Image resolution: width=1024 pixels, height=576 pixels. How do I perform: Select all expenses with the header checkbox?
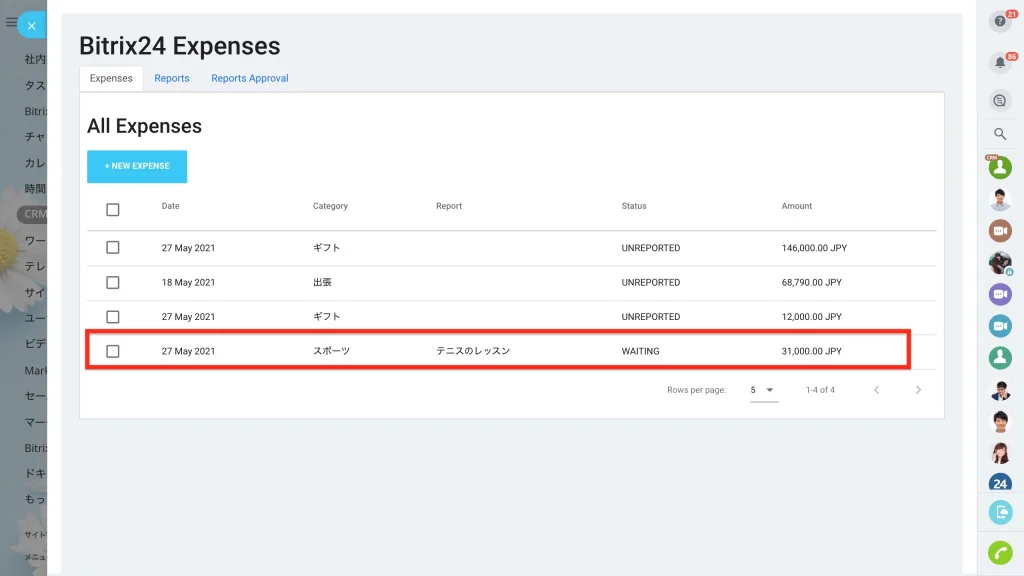click(112, 210)
